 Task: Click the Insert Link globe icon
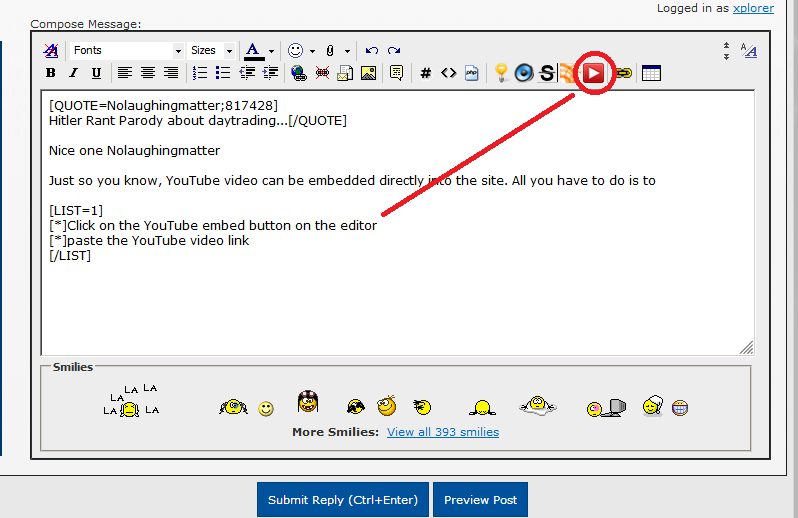(299, 73)
